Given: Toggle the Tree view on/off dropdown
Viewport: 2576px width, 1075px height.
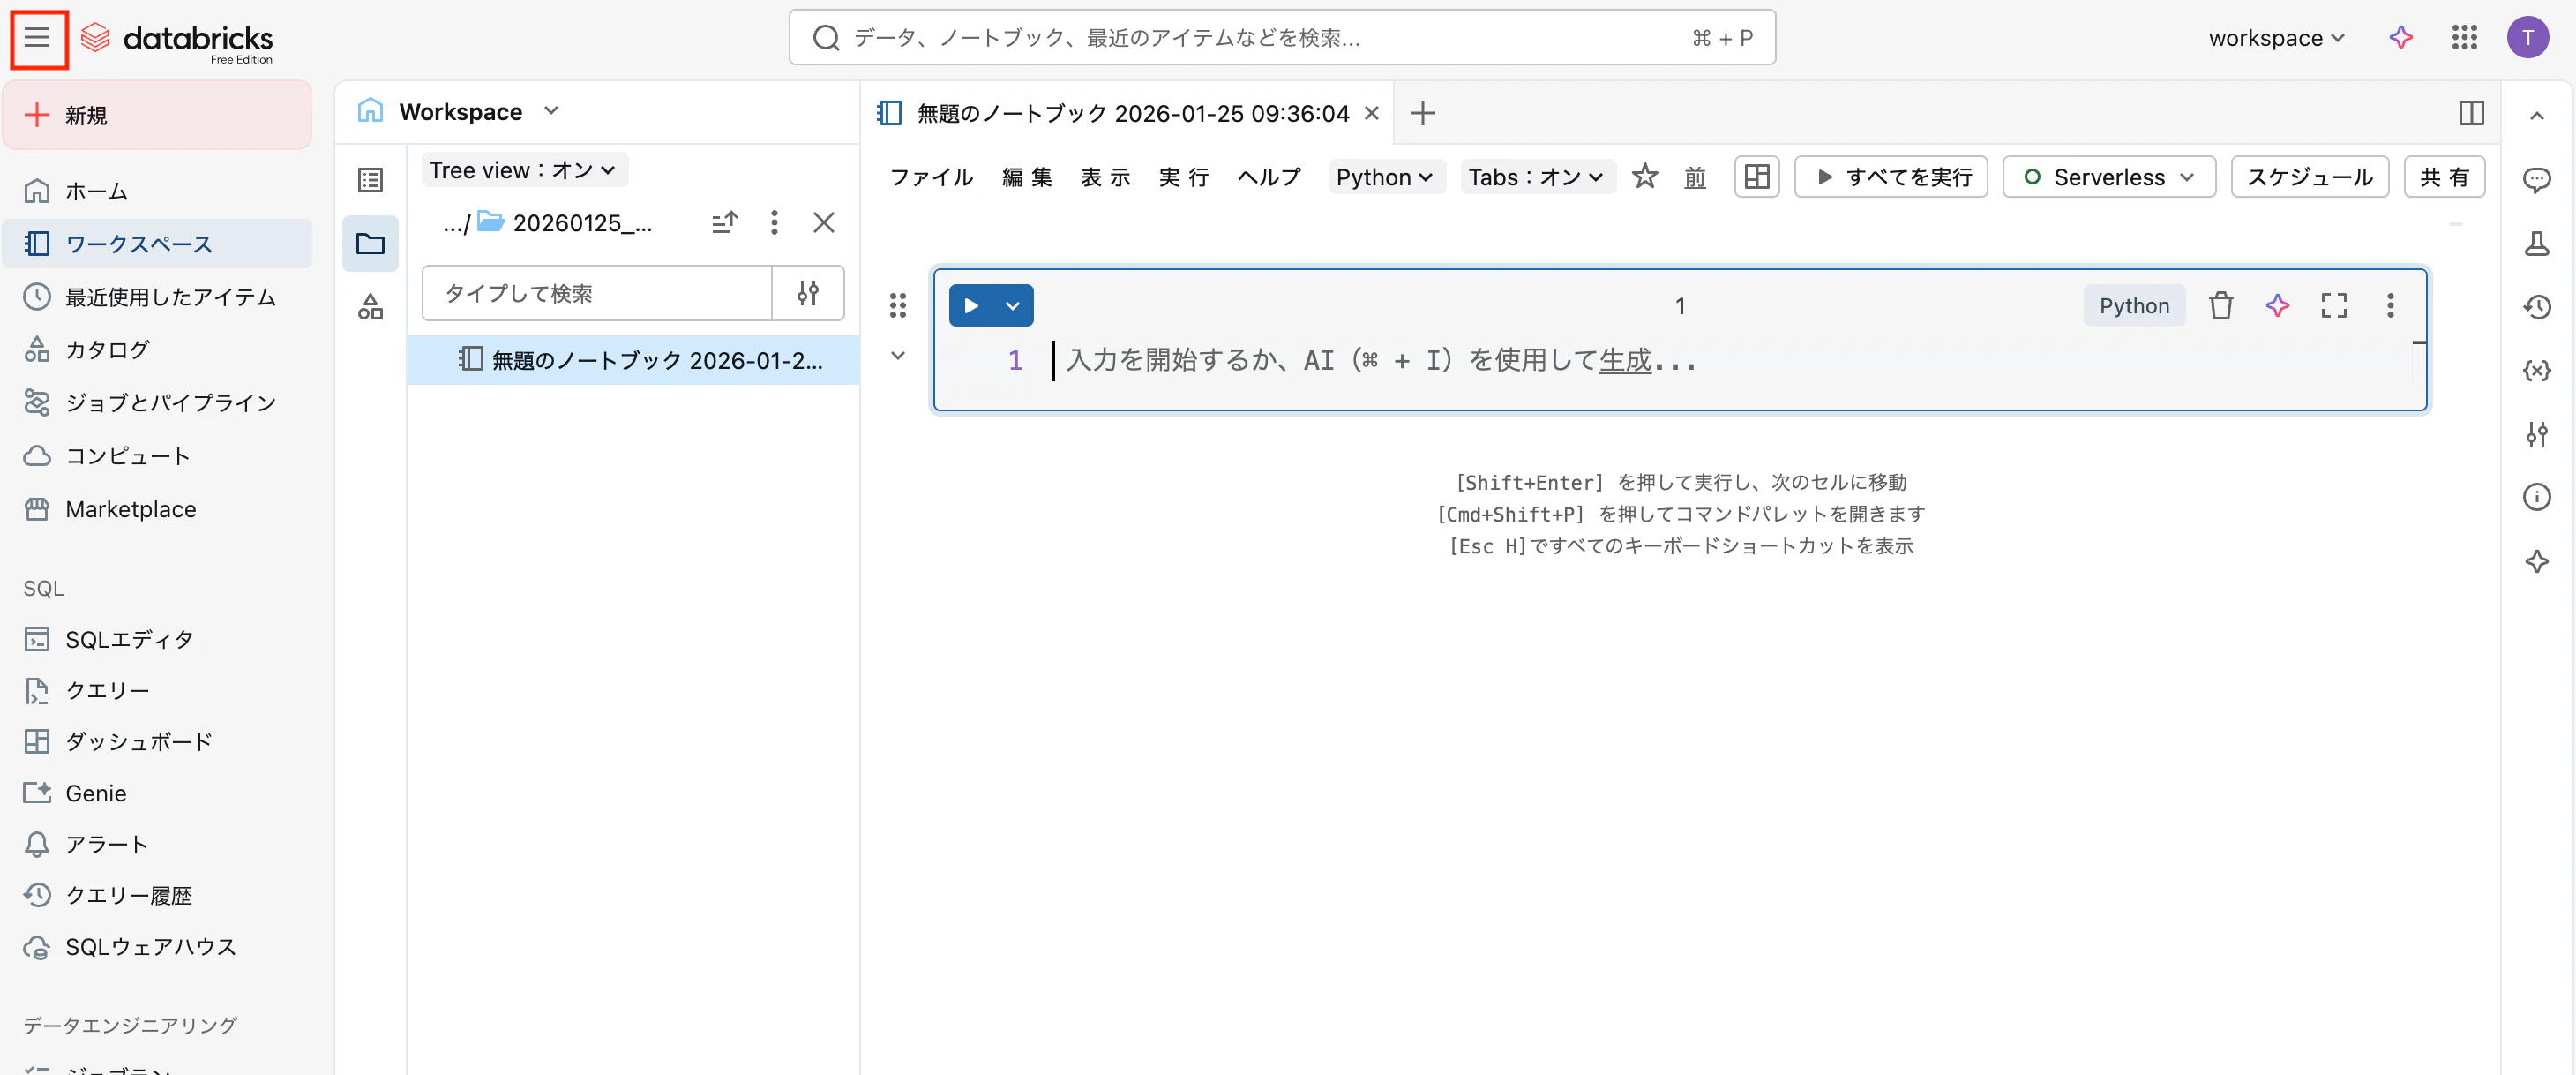Looking at the screenshot, I should (524, 170).
